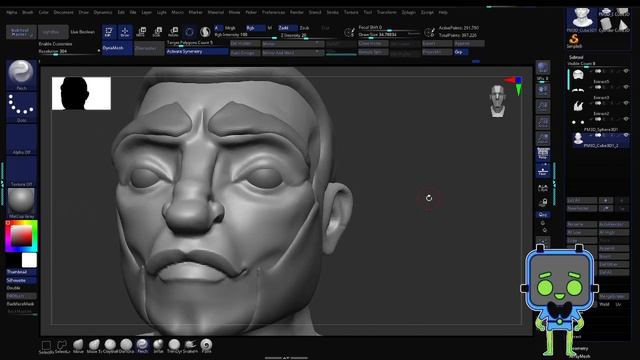
Task: Click the Del Hidden button
Action: (x=245, y=44)
